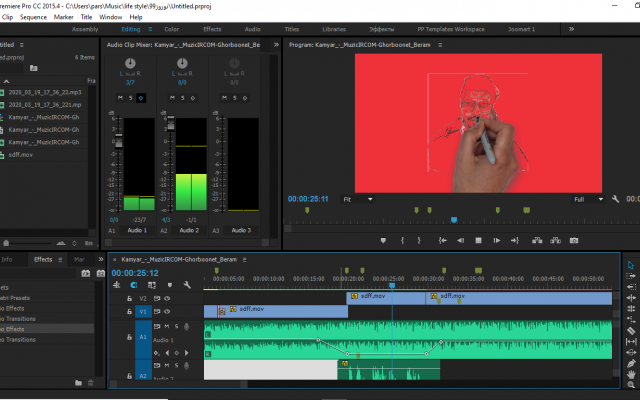Switch to Color workspace
Image resolution: width=640 pixels, height=400 pixels.
[172, 29]
